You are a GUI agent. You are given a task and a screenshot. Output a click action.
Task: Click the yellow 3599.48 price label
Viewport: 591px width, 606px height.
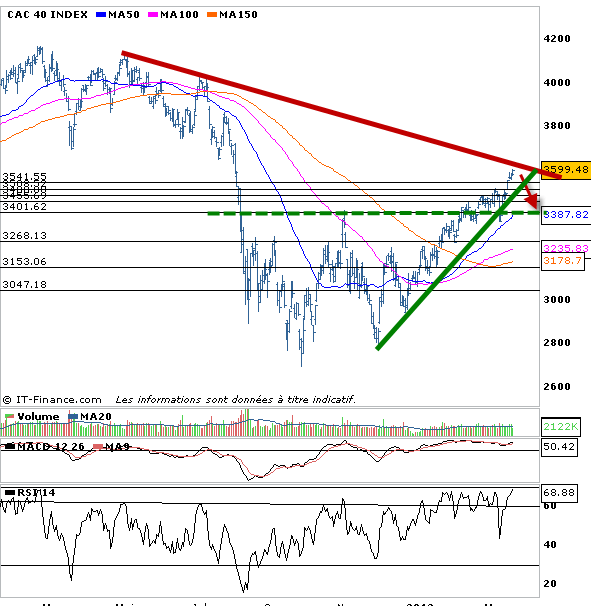pyautogui.click(x=566, y=170)
